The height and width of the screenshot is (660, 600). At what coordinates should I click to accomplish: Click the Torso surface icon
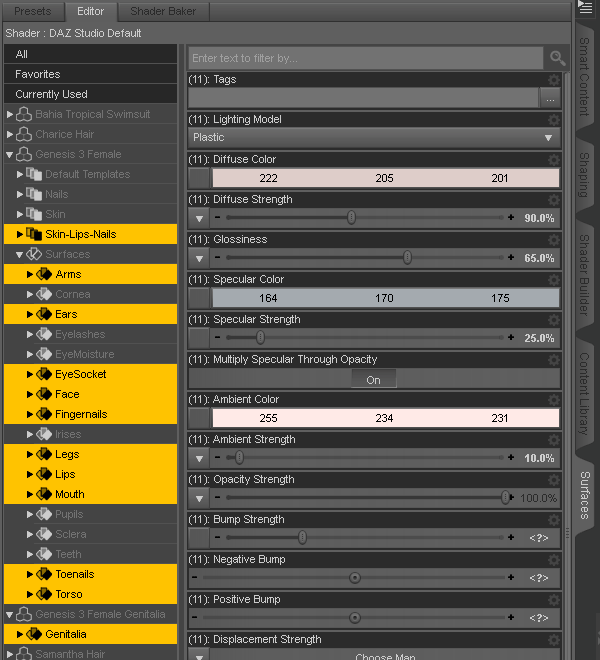click(x=44, y=594)
